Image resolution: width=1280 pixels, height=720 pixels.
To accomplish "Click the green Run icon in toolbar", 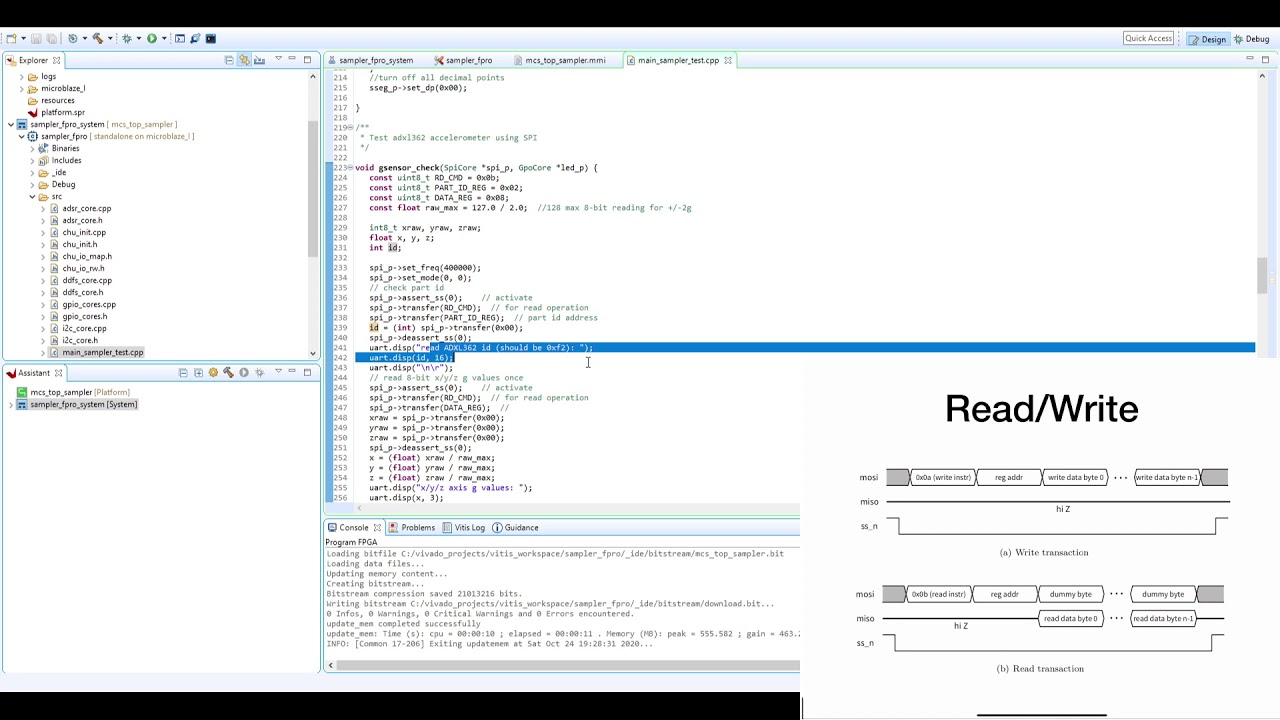I will 152,39.
